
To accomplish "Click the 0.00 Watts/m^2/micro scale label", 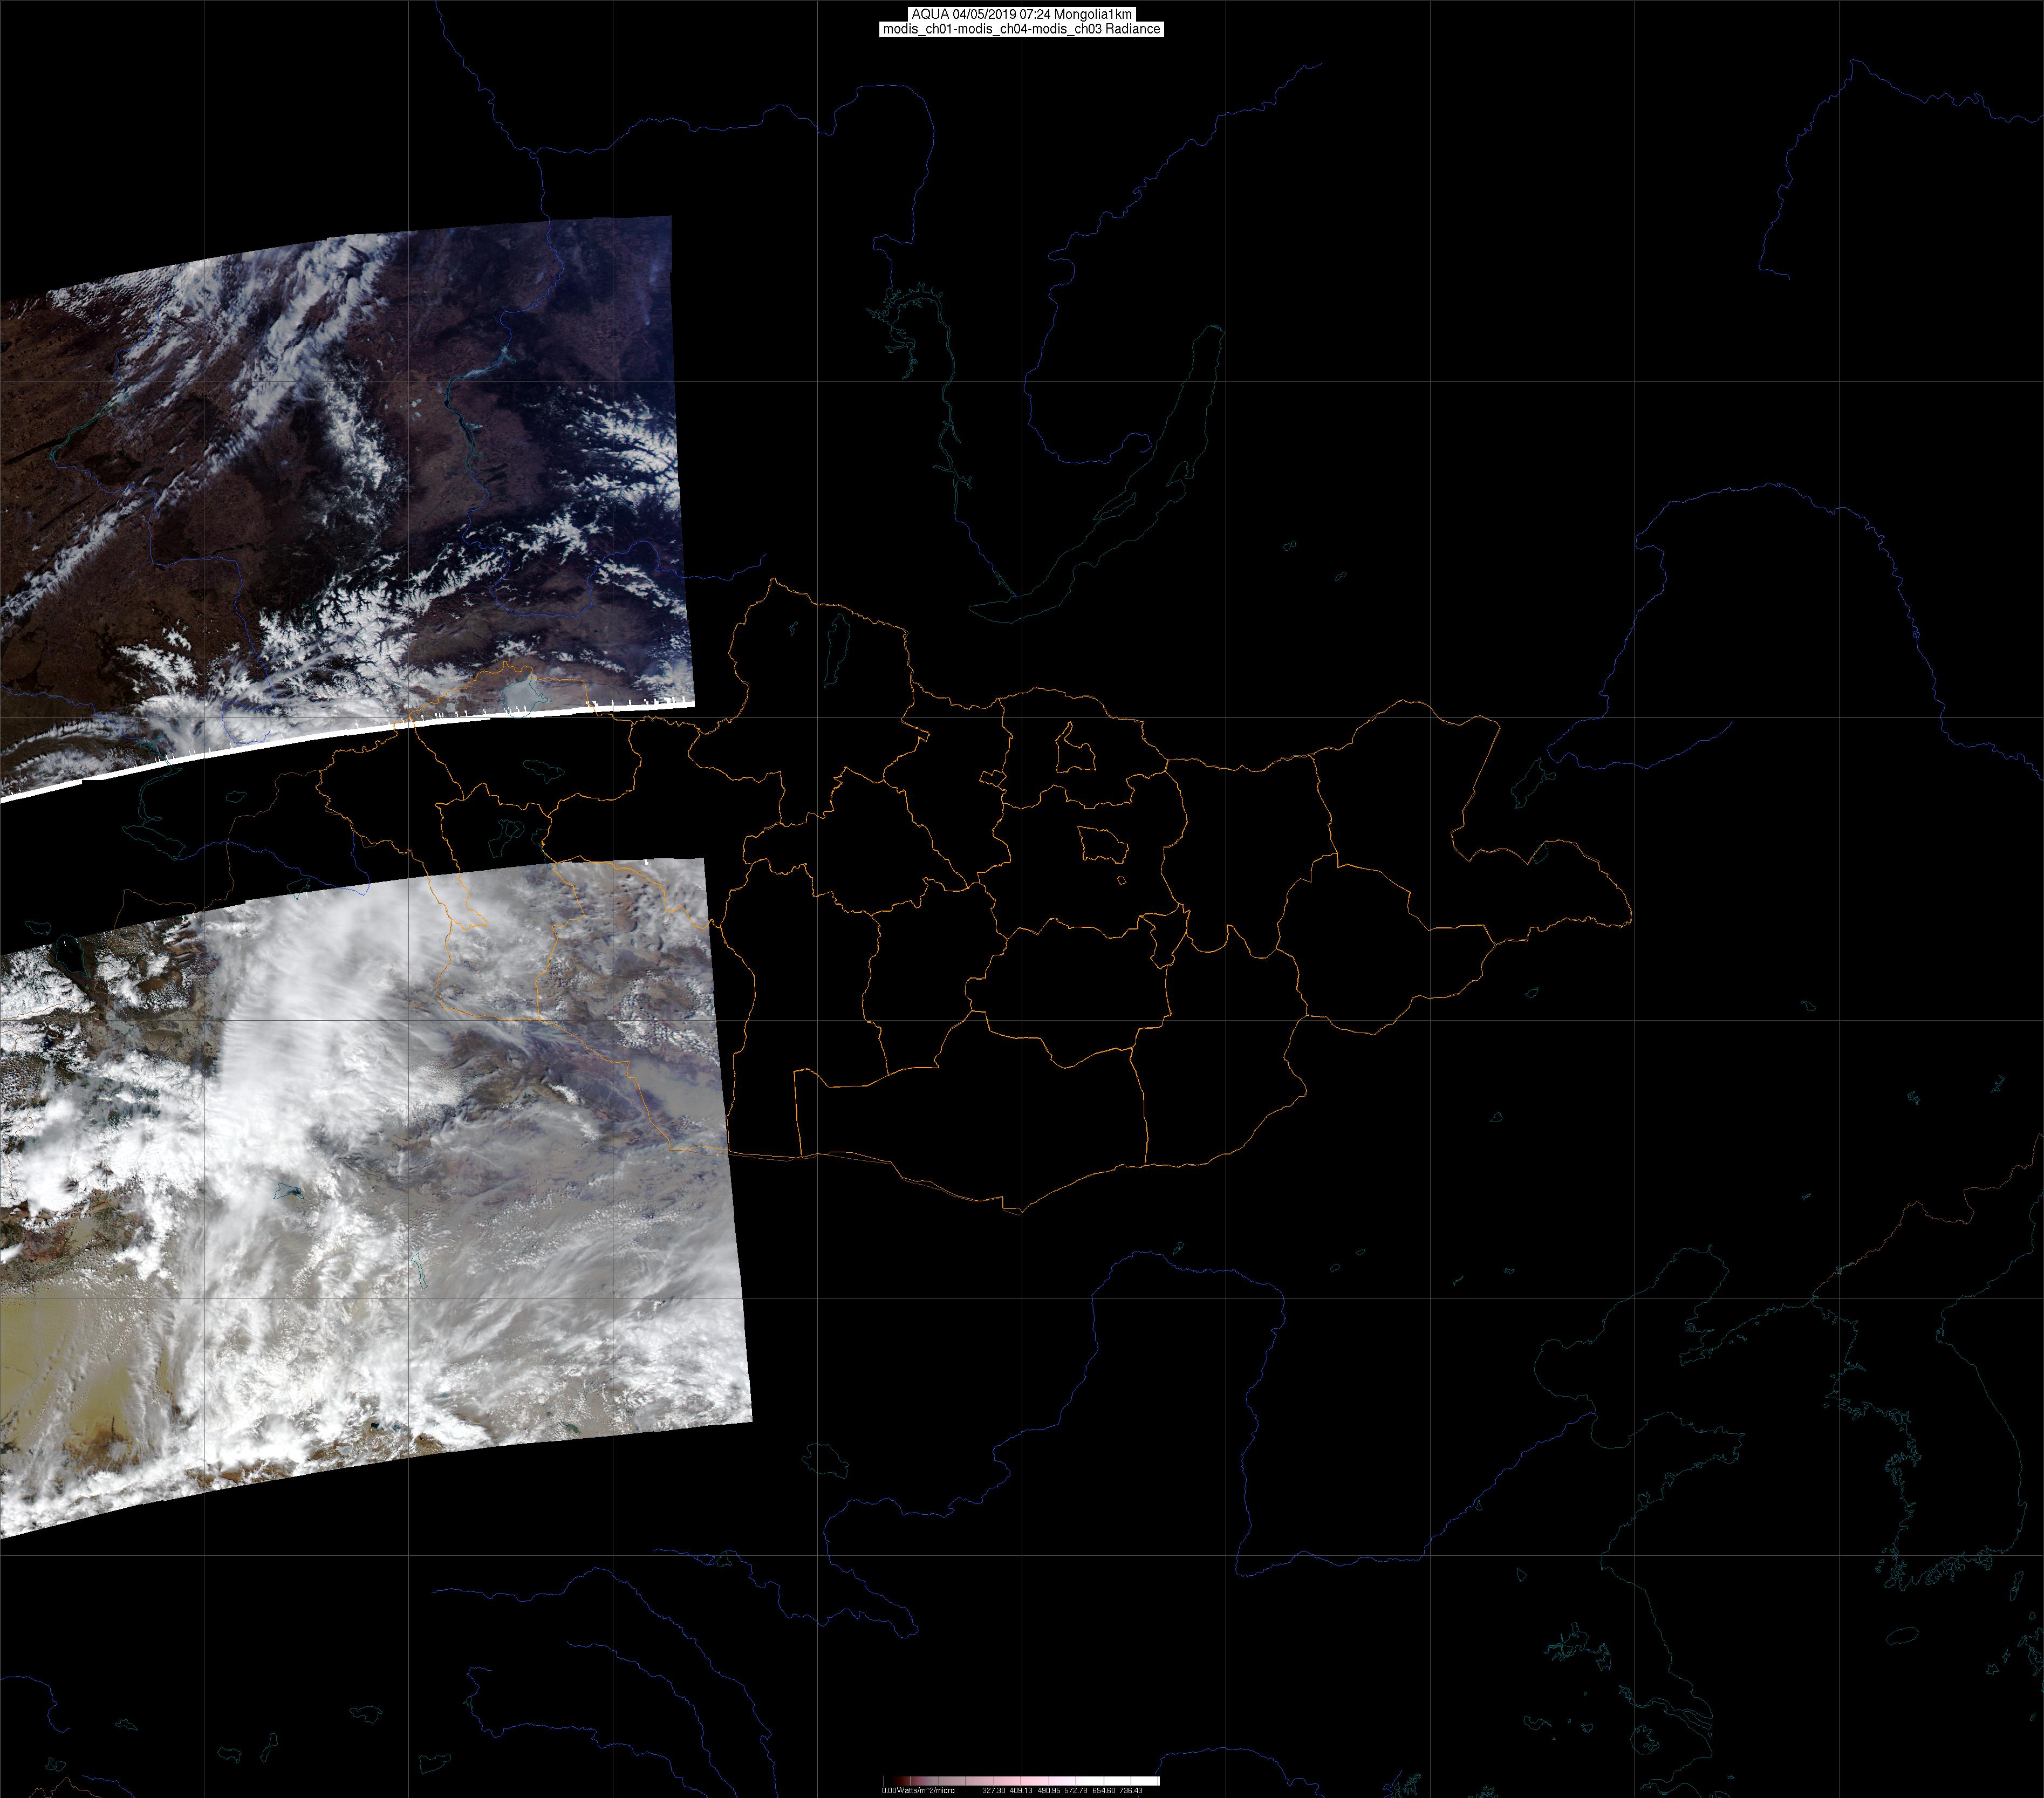I will point(918,1791).
